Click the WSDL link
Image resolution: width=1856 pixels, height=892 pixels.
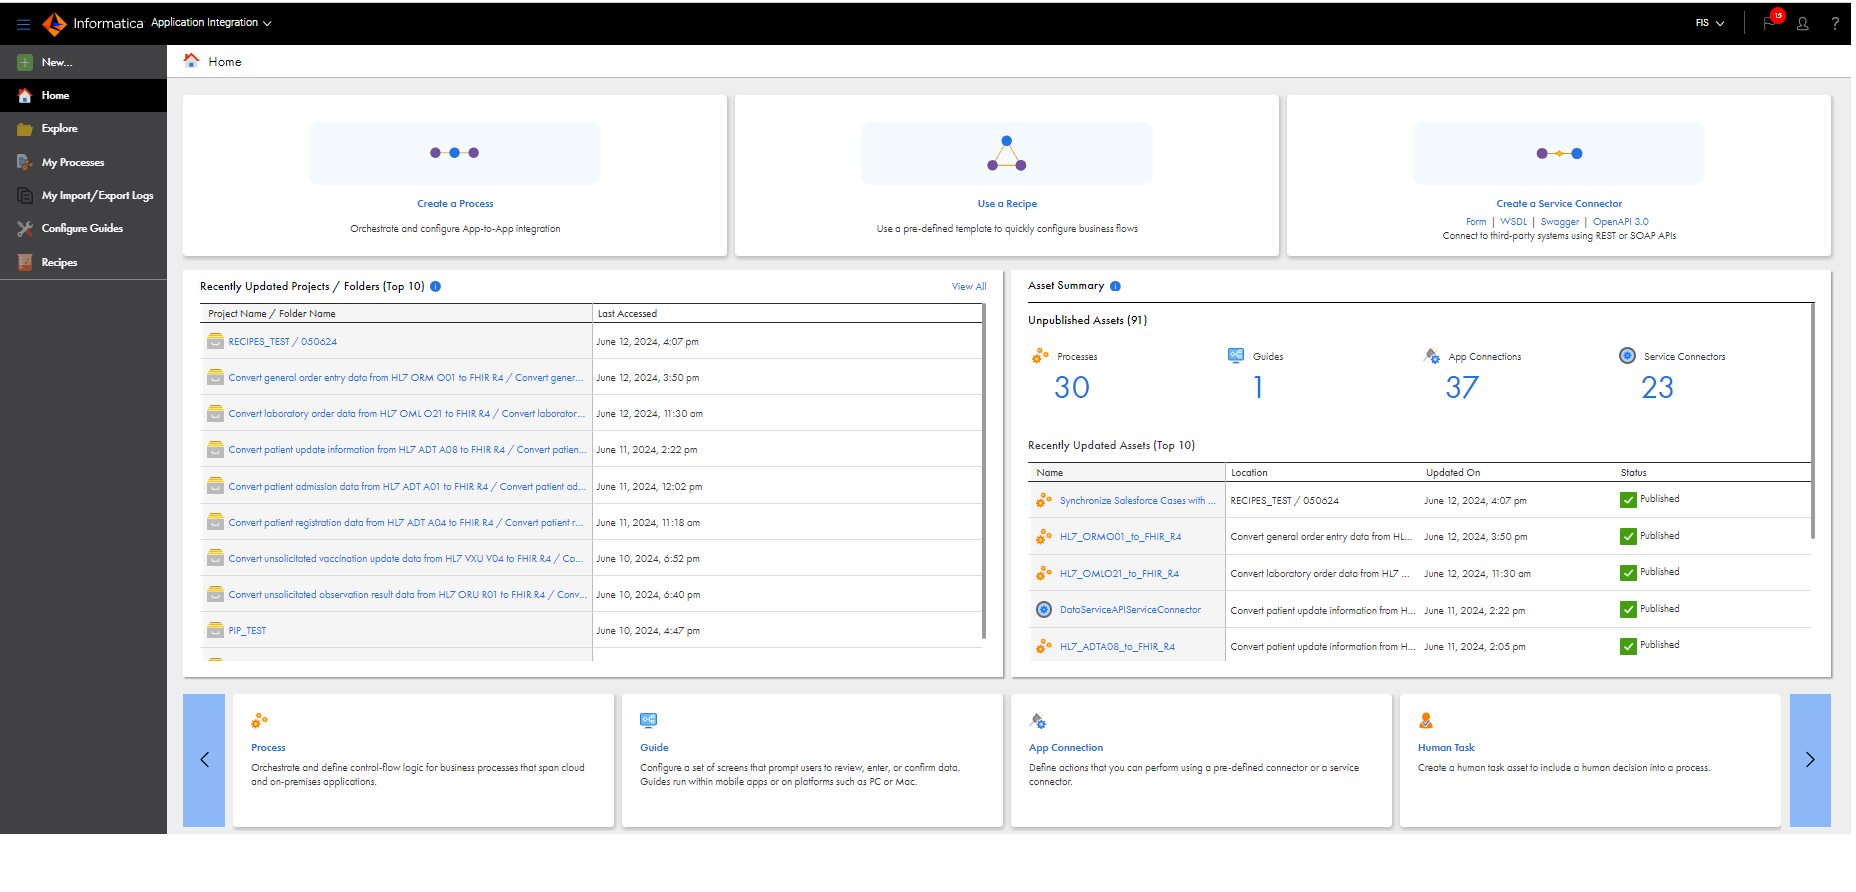[x=1514, y=222]
